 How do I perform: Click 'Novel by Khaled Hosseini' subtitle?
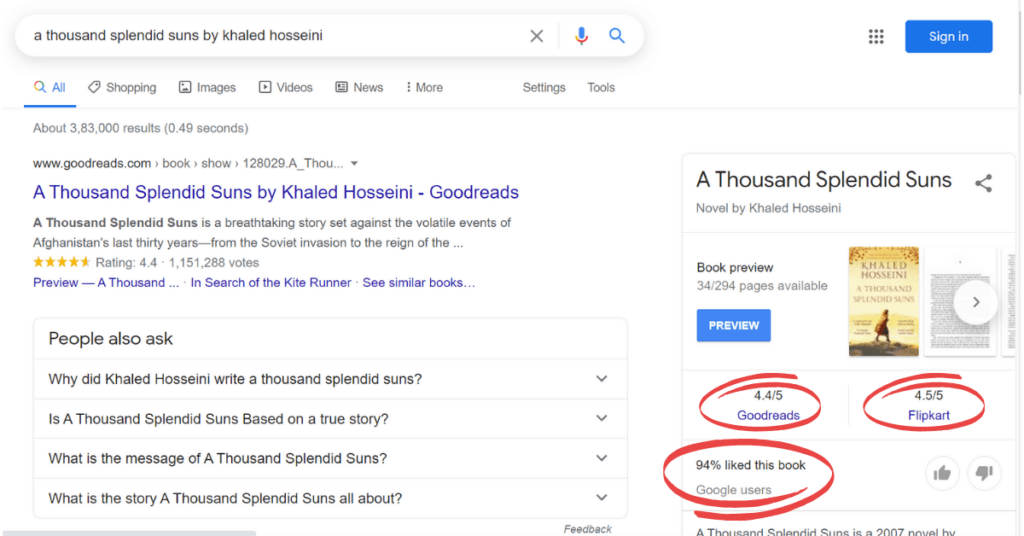768,208
